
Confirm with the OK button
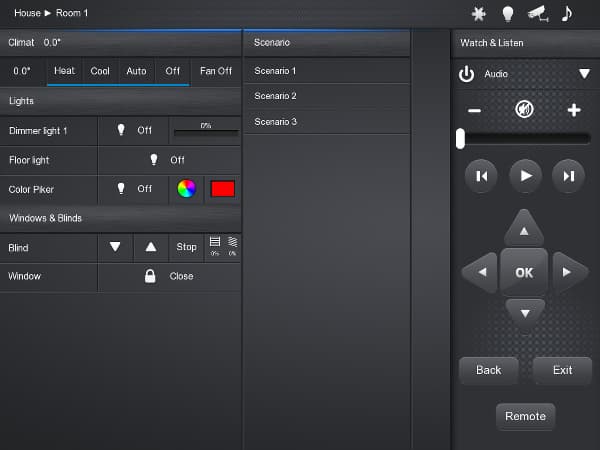pyautogui.click(x=524, y=272)
